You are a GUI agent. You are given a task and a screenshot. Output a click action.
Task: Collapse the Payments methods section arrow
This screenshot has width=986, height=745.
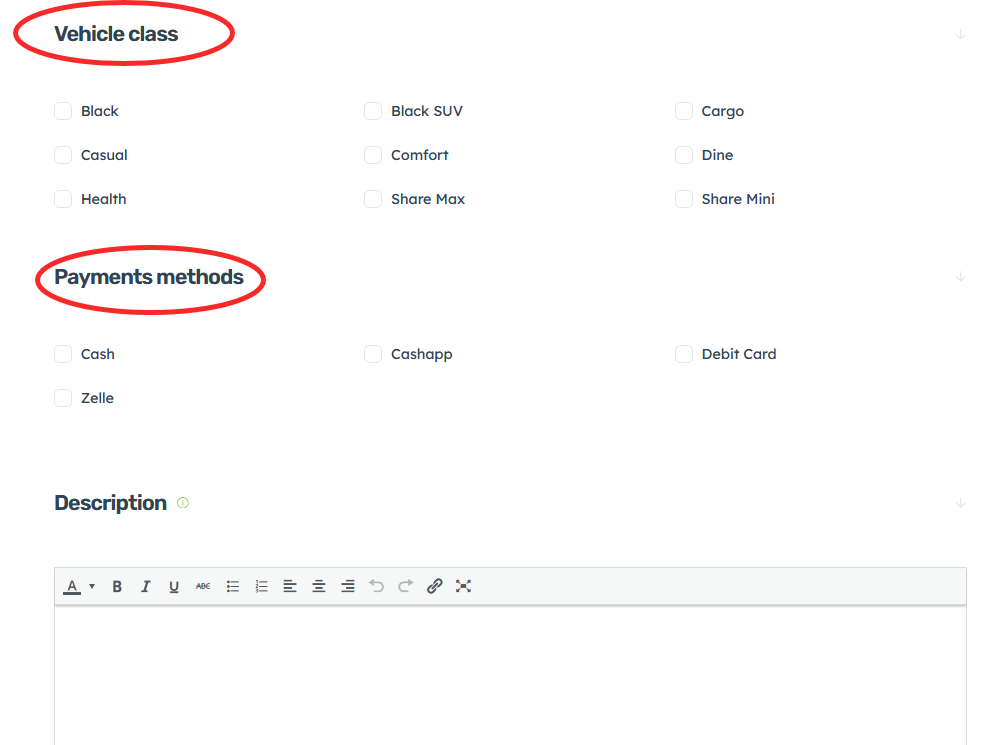pos(960,277)
